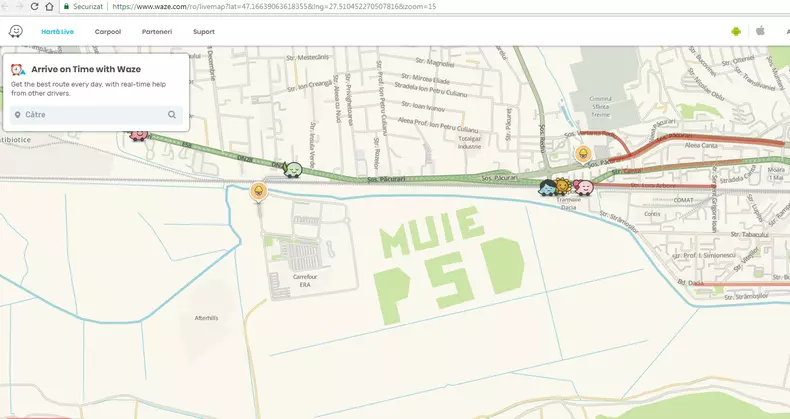Screen dimensions: 790x419
Task: Click the construction hazard pin near Carrefour
Action: (258, 192)
